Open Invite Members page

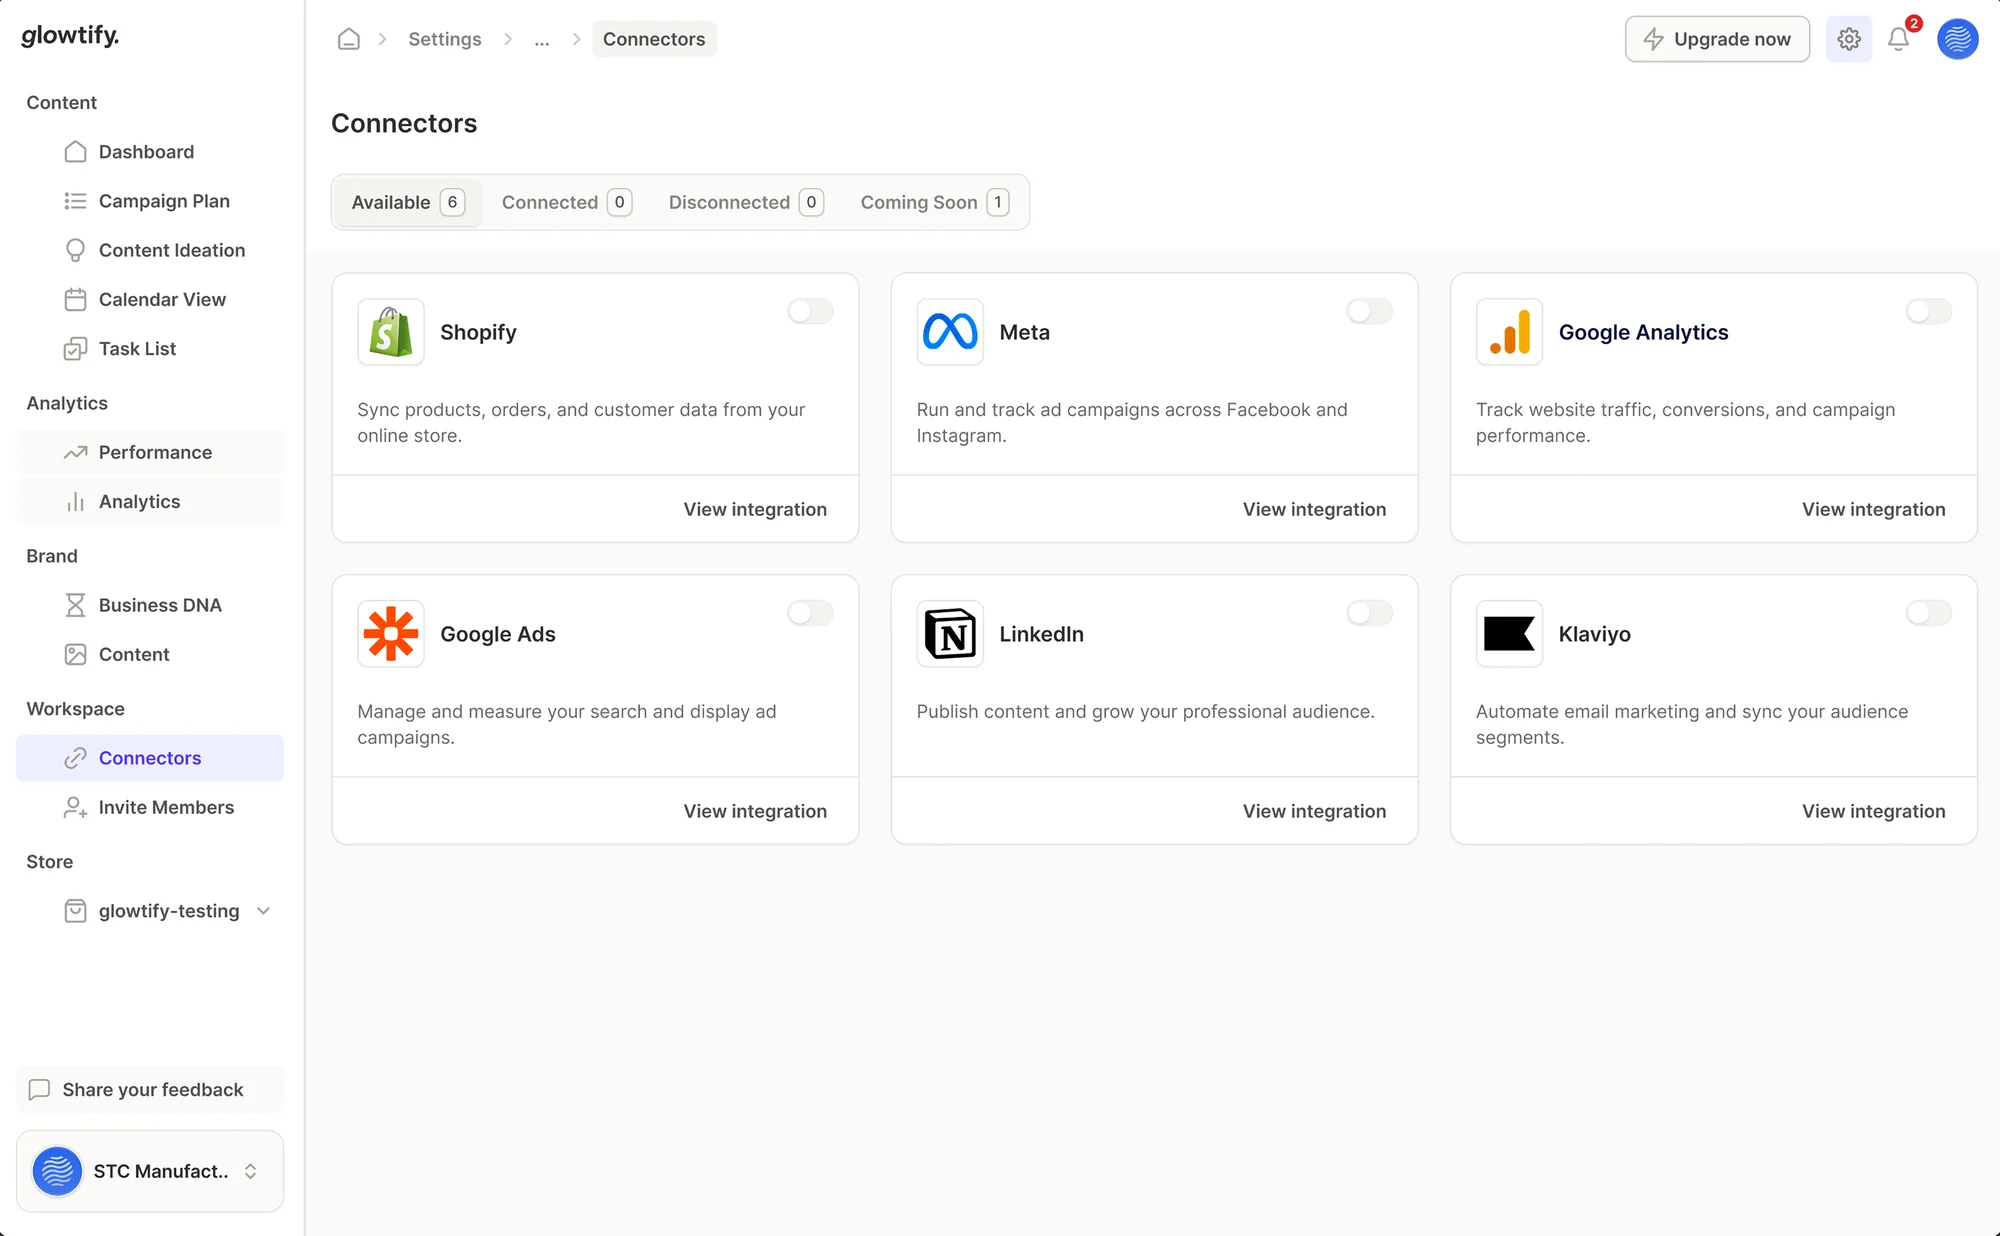pos(150,807)
